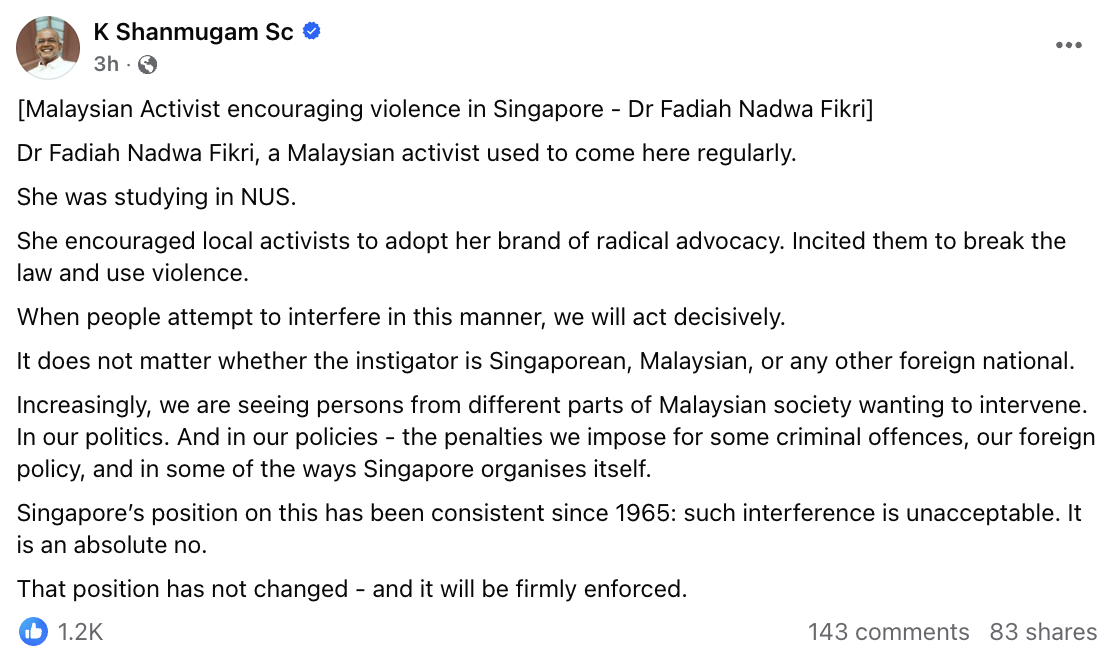1112x658 pixels.
Task: Click the bracketed headline about Malaysian Activist
Action: (x=445, y=109)
